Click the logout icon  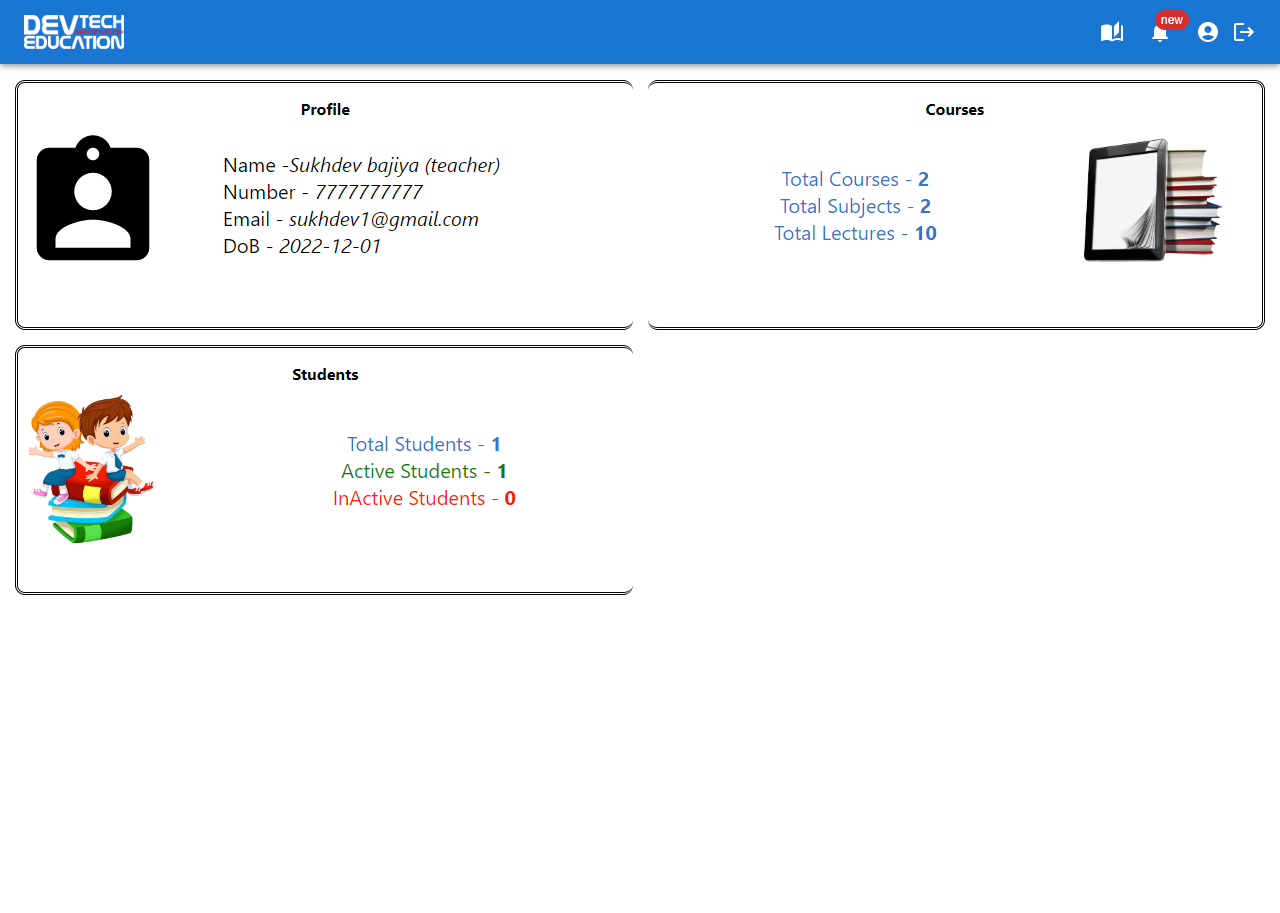click(1244, 32)
